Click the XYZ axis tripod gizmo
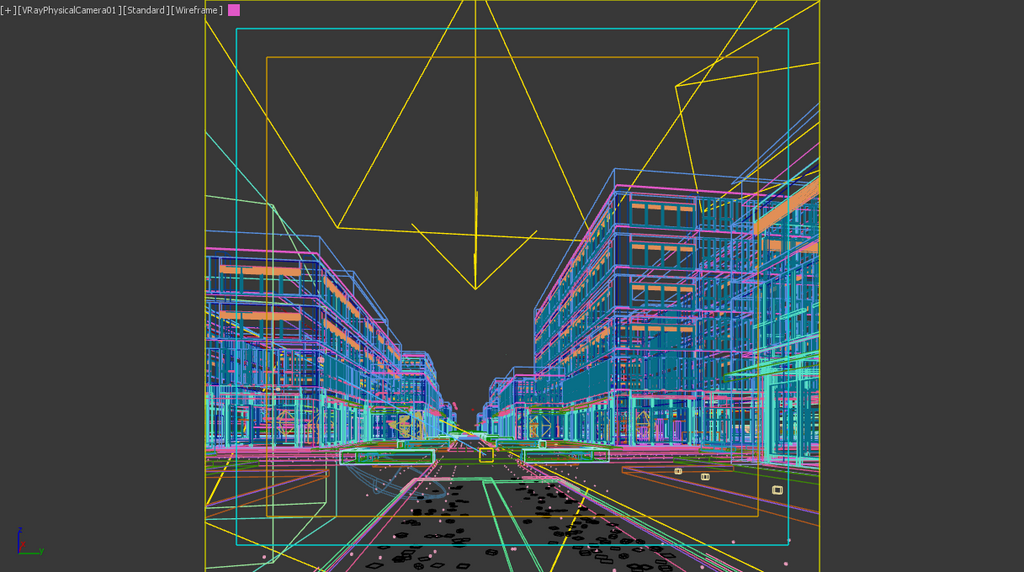Viewport: 1024px width, 572px height. [x=27, y=543]
